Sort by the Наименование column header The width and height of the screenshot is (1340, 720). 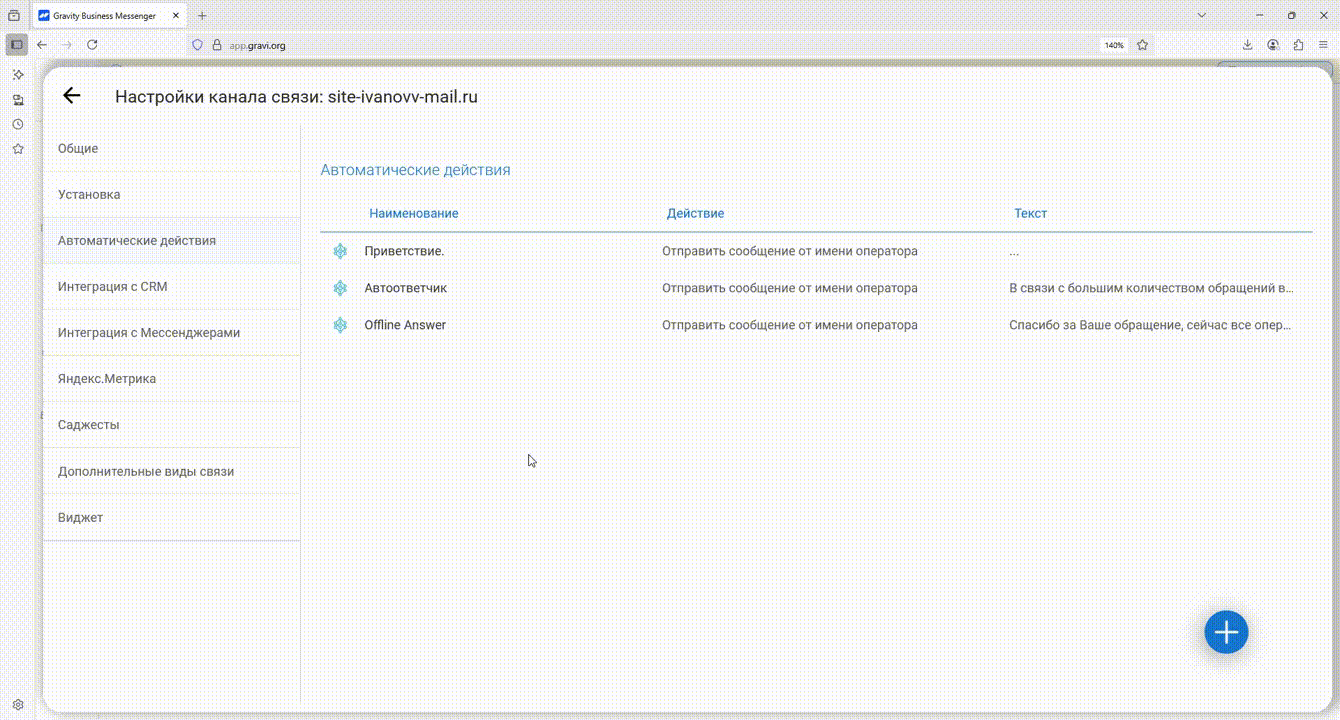(x=413, y=213)
